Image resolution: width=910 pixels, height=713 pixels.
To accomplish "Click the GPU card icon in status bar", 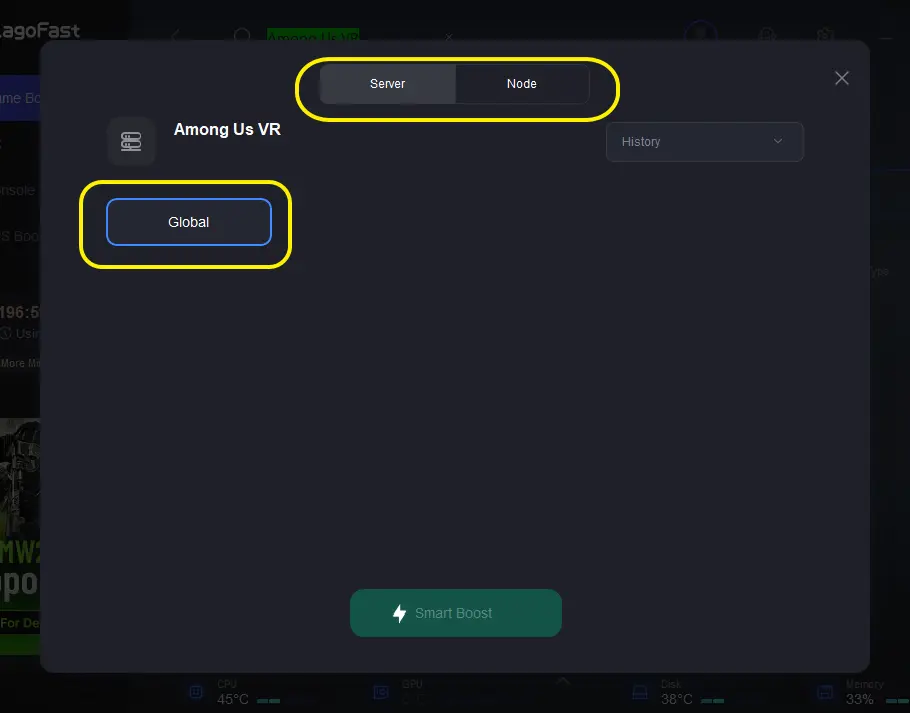I will [381, 692].
